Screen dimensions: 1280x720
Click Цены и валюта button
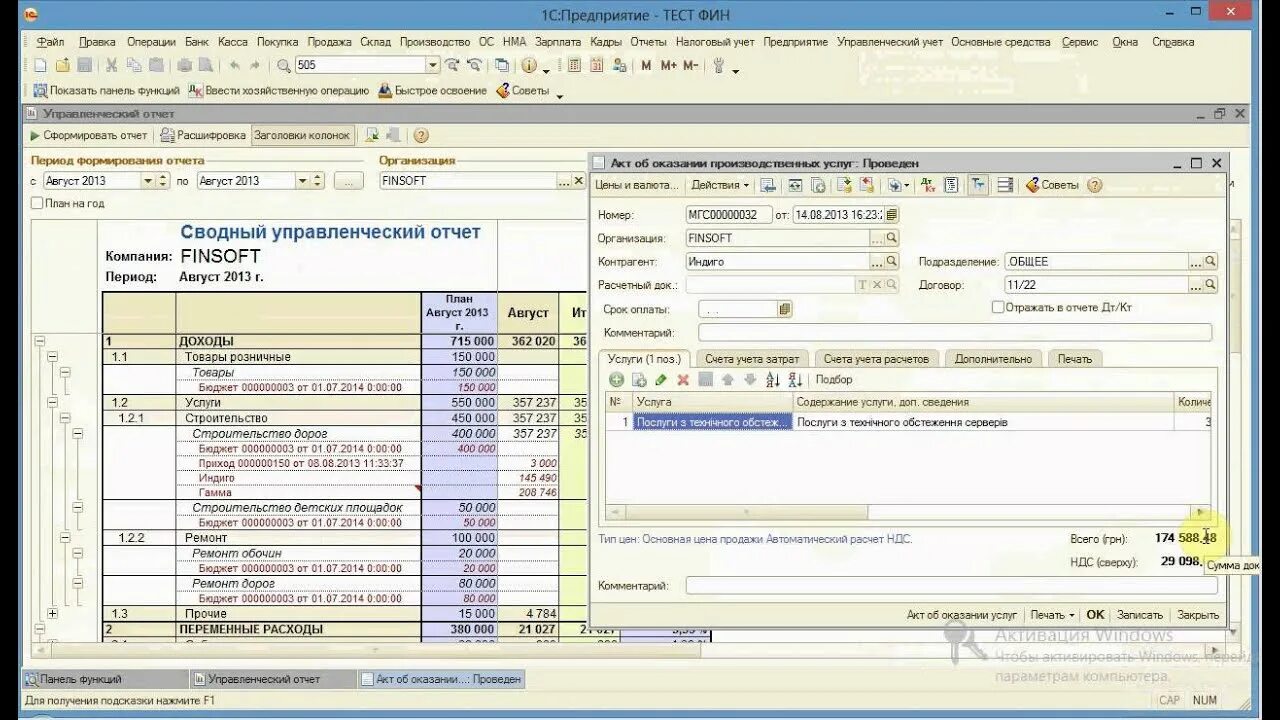636,185
